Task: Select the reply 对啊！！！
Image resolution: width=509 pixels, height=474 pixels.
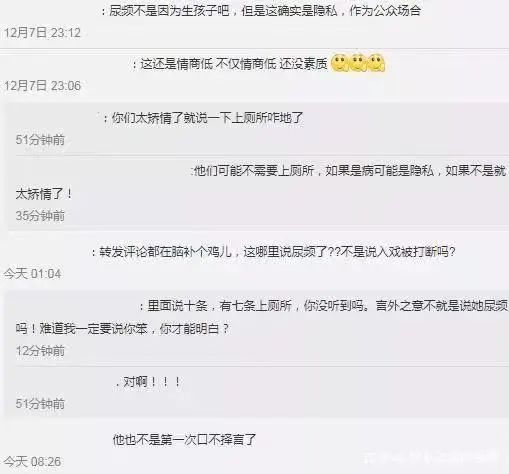Action: pyautogui.click(x=149, y=382)
